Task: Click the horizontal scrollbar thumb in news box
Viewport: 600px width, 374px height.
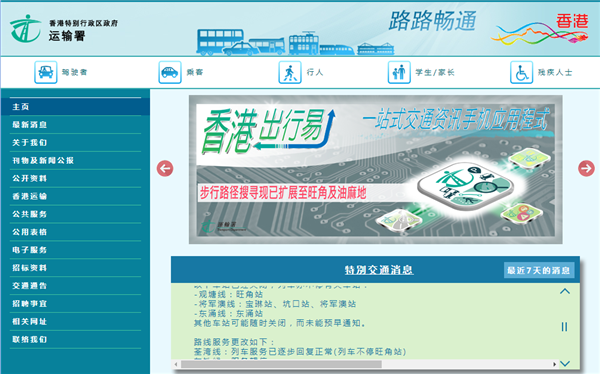Action: (x=281, y=364)
